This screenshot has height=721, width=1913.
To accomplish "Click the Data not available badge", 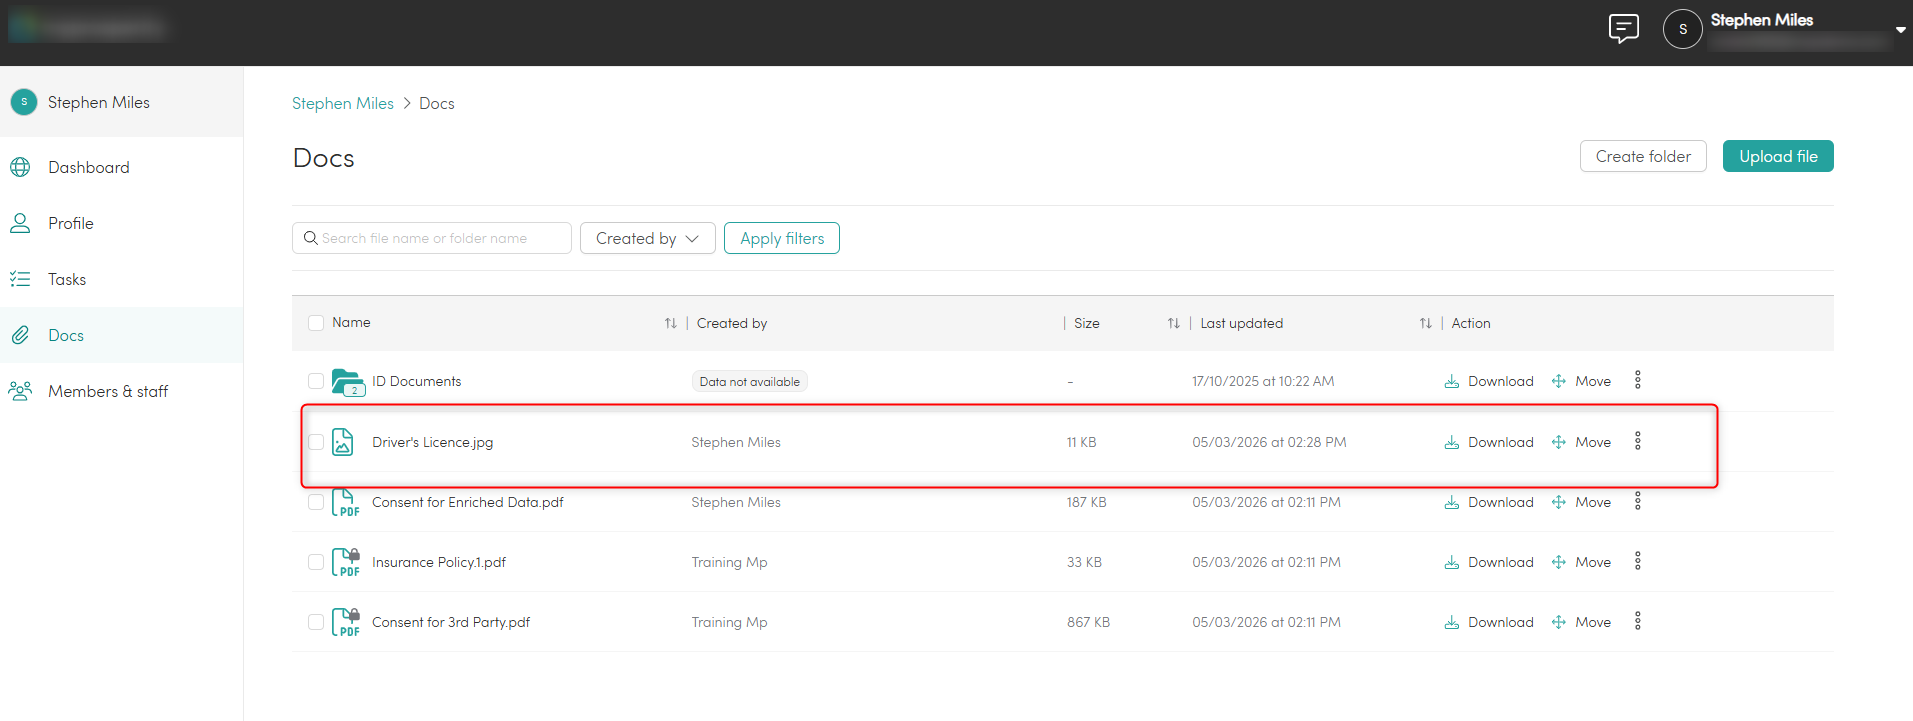I will pyautogui.click(x=750, y=381).
